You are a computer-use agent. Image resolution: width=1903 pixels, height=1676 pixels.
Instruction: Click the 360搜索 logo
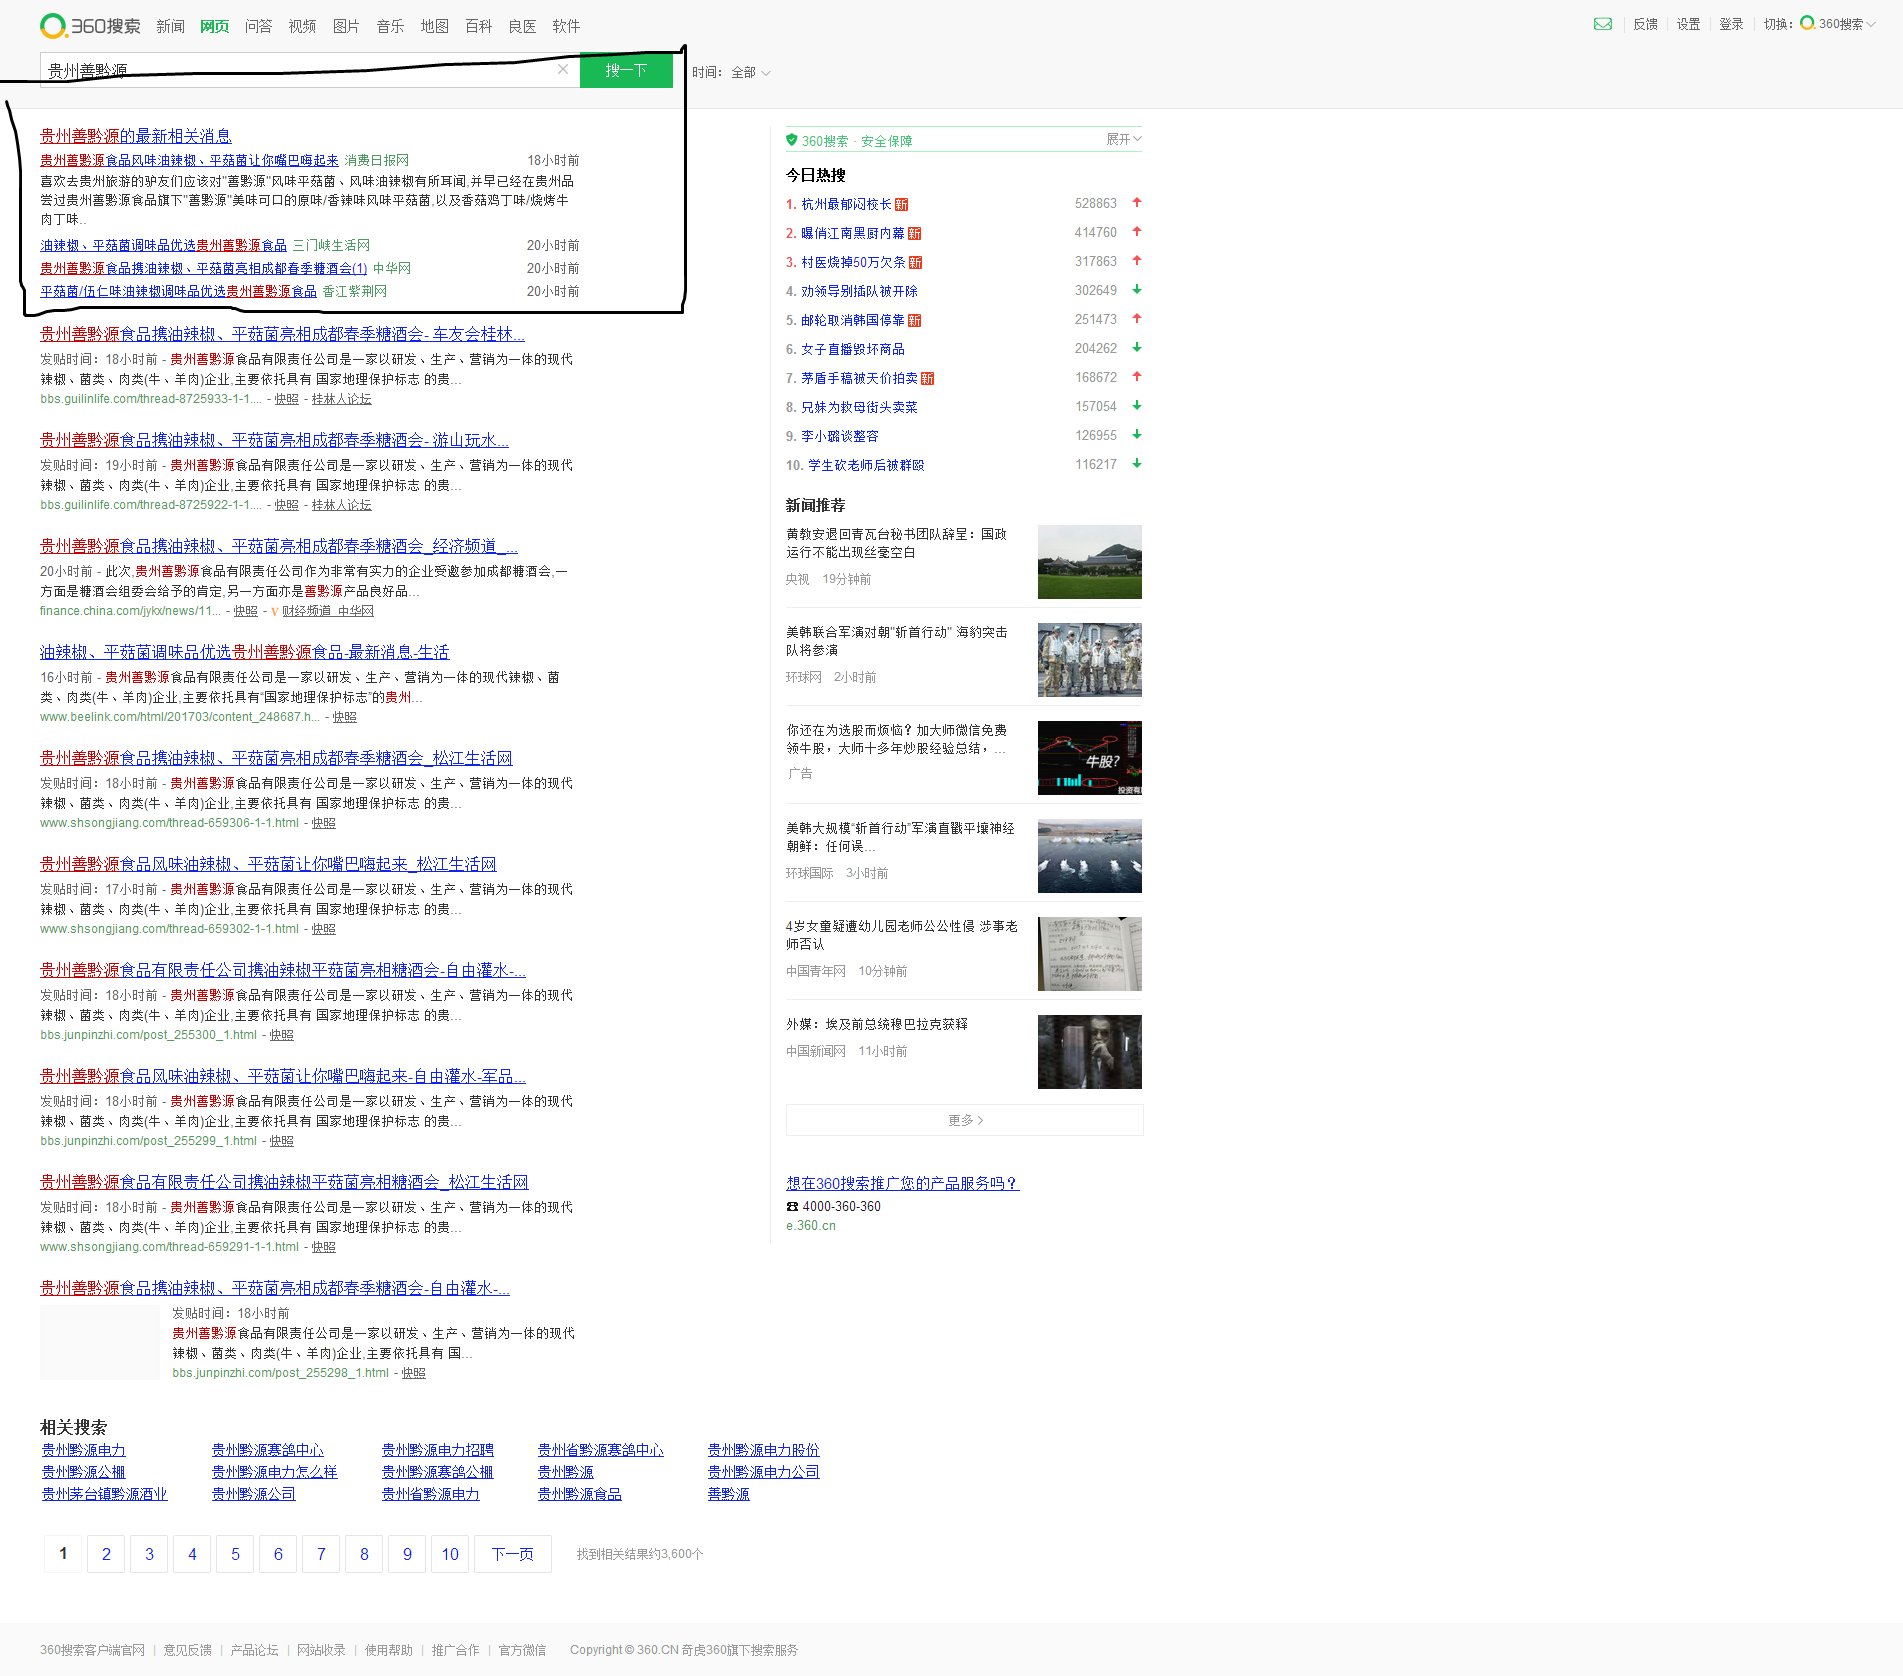coord(90,26)
